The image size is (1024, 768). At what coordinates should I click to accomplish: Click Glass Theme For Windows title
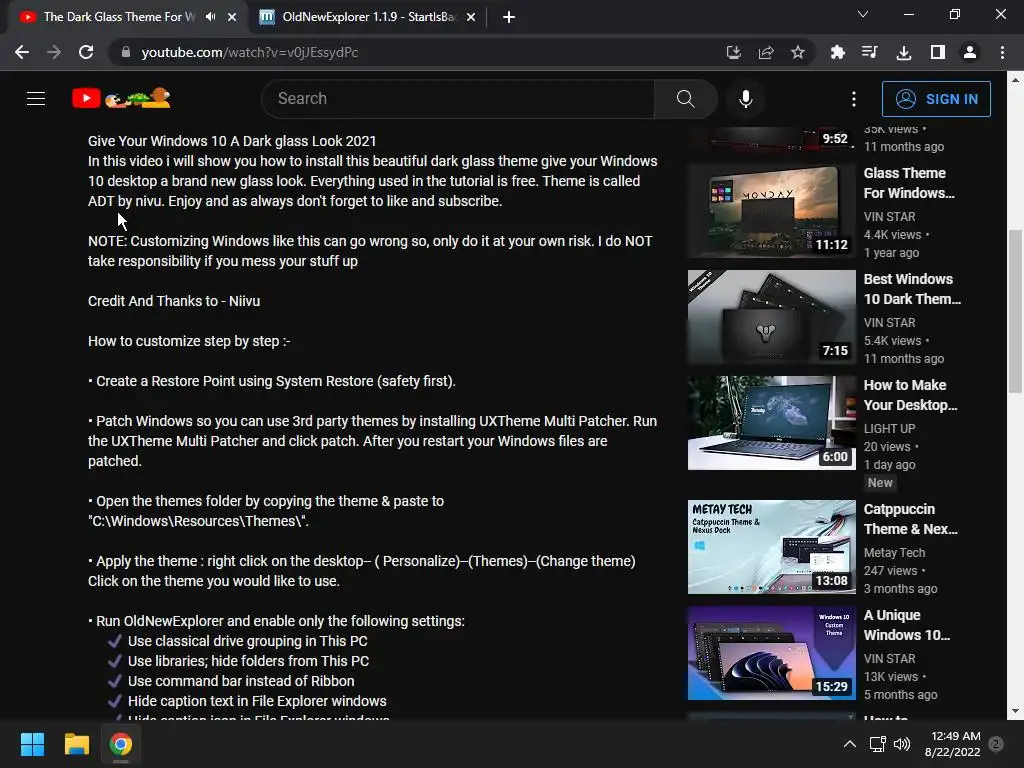[909, 183]
